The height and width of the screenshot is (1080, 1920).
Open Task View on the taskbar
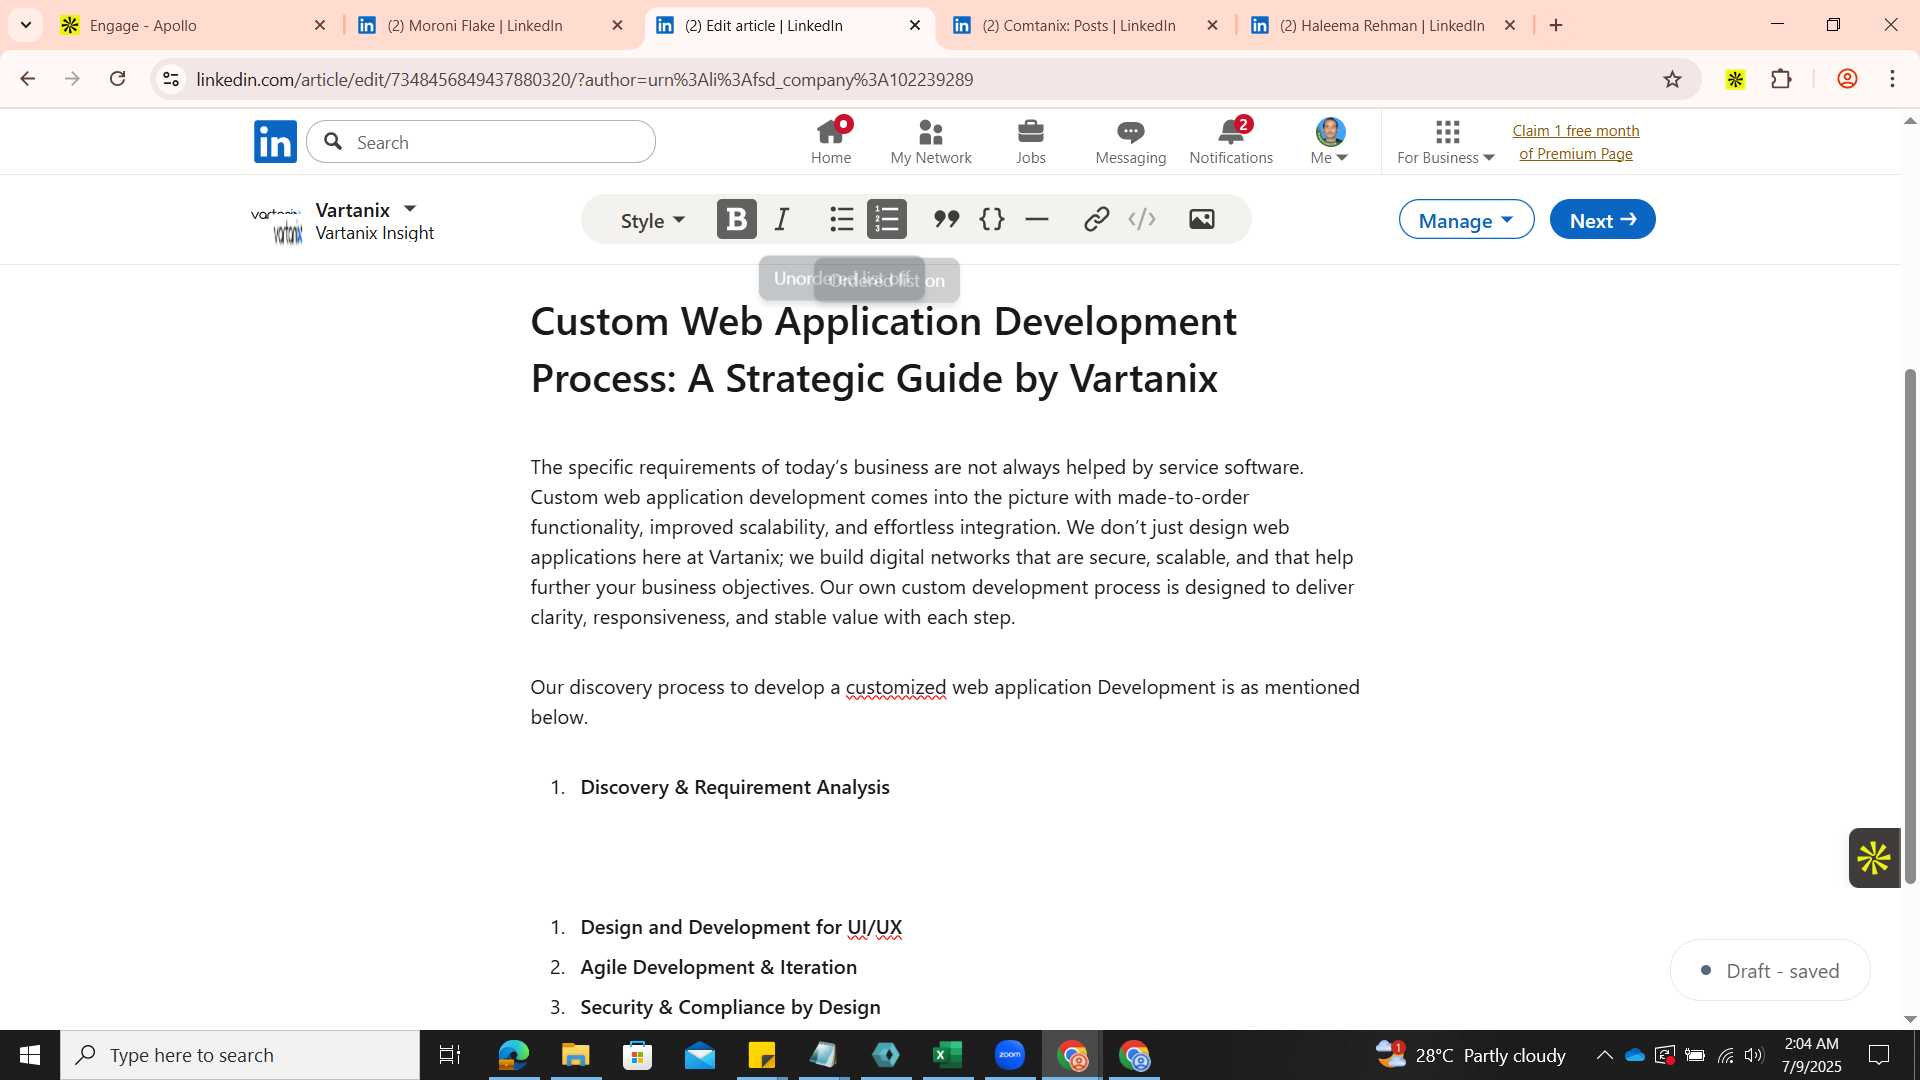[x=450, y=1055]
